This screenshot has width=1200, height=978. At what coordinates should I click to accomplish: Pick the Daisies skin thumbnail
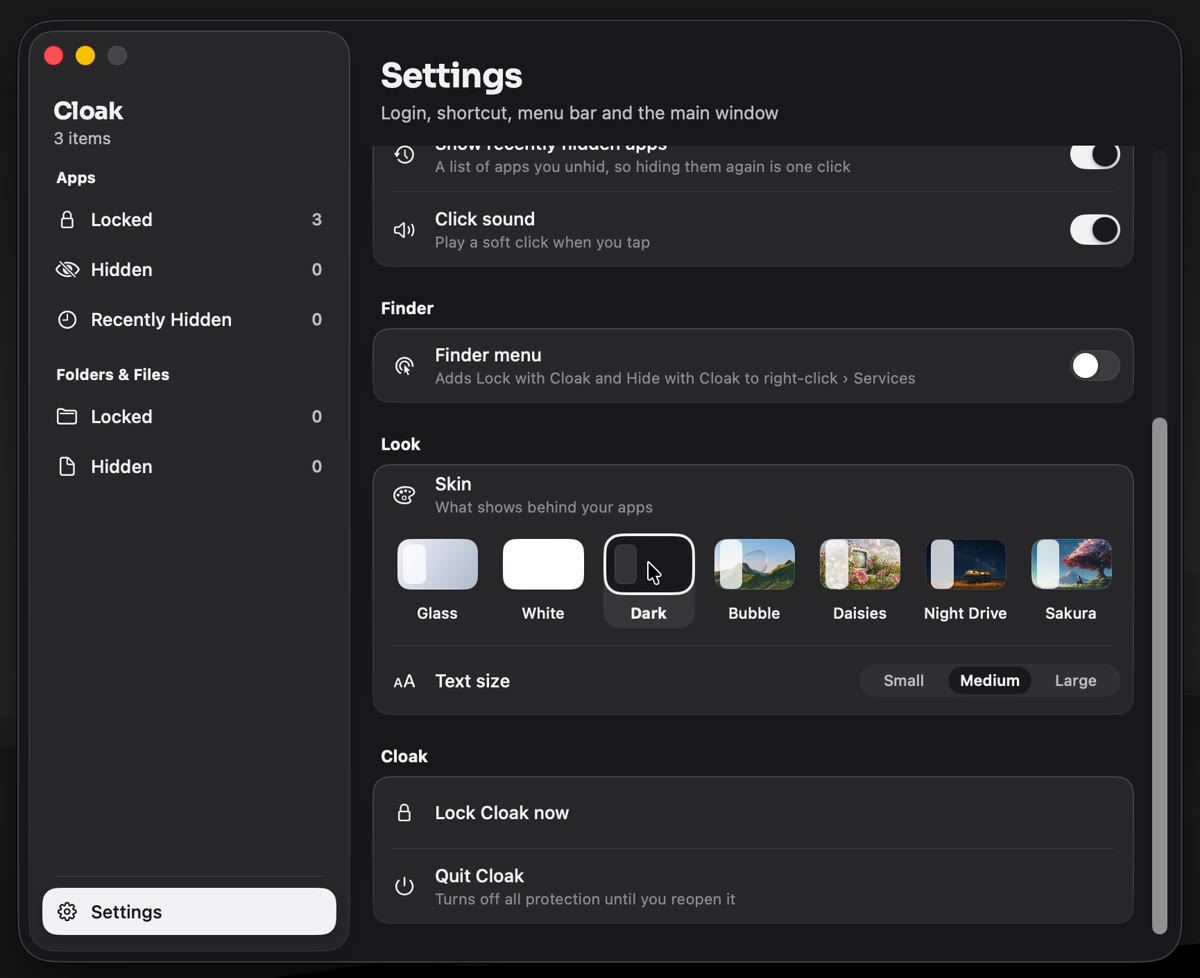click(x=860, y=564)
